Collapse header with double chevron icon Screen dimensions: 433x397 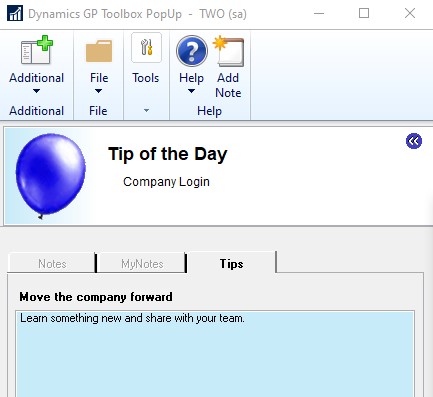(414, 141)
